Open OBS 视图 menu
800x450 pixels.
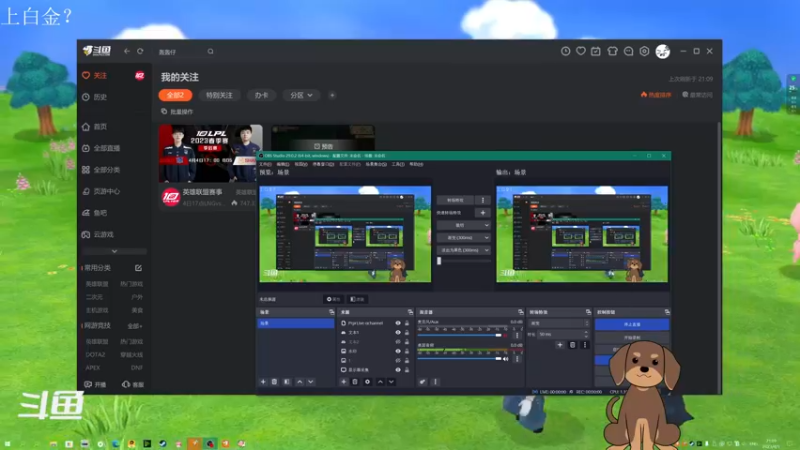[x=301, y=164]
